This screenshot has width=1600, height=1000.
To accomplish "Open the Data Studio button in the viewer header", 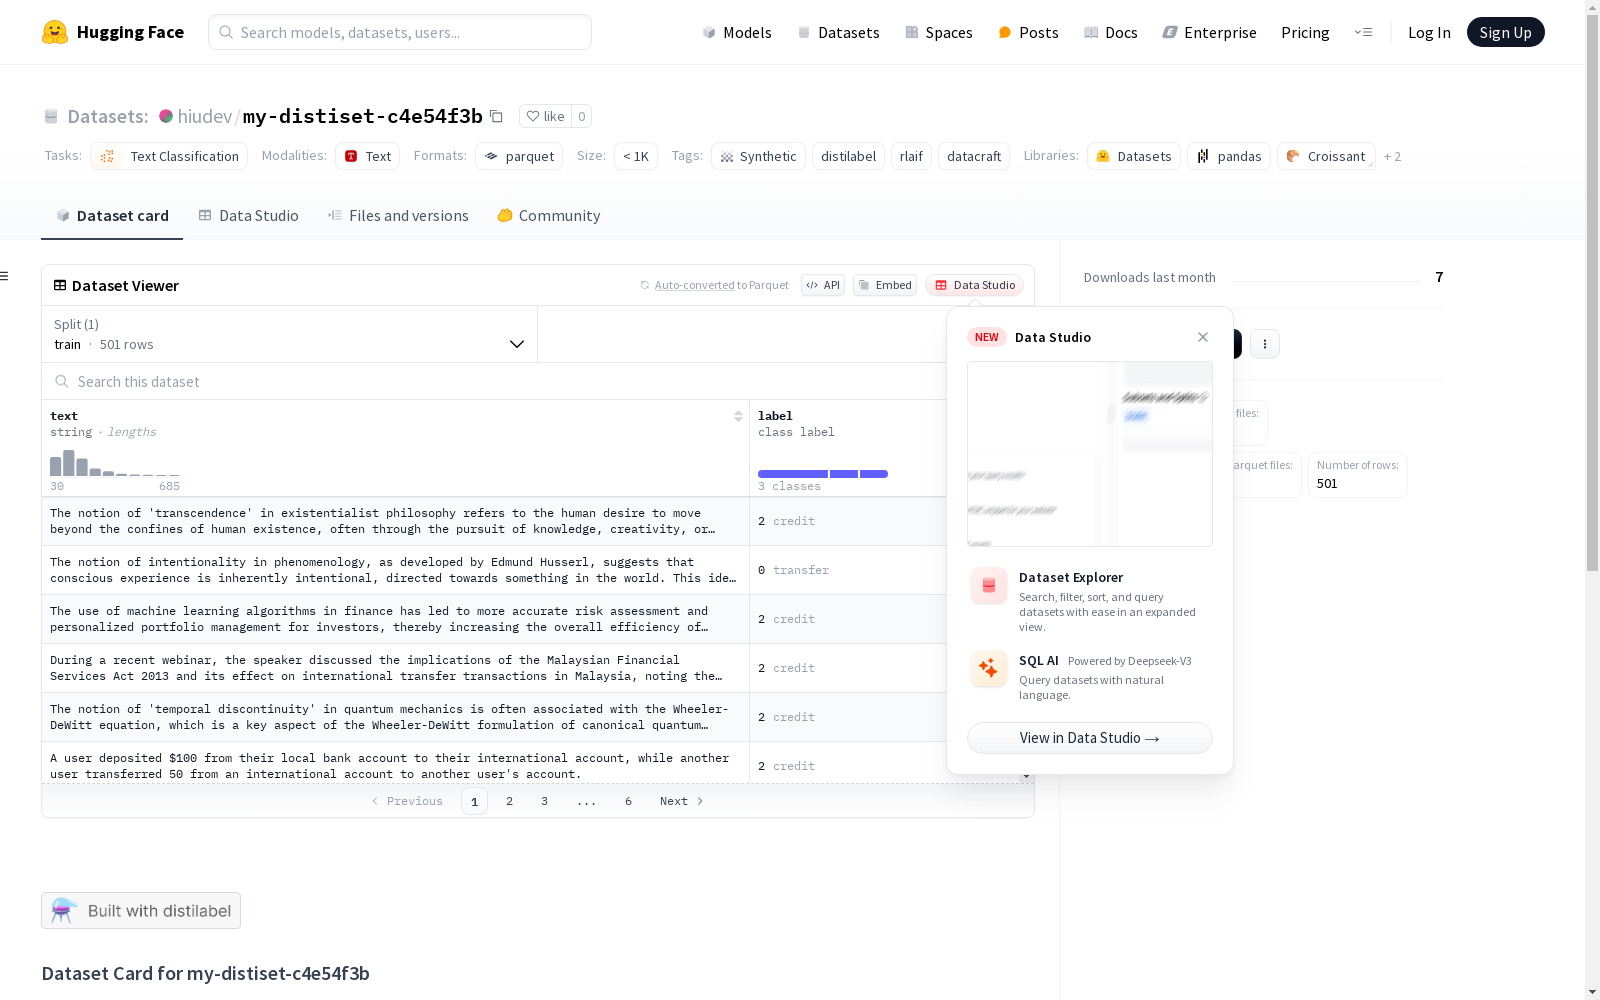I will pyautogui.click(x=974, y=285).
